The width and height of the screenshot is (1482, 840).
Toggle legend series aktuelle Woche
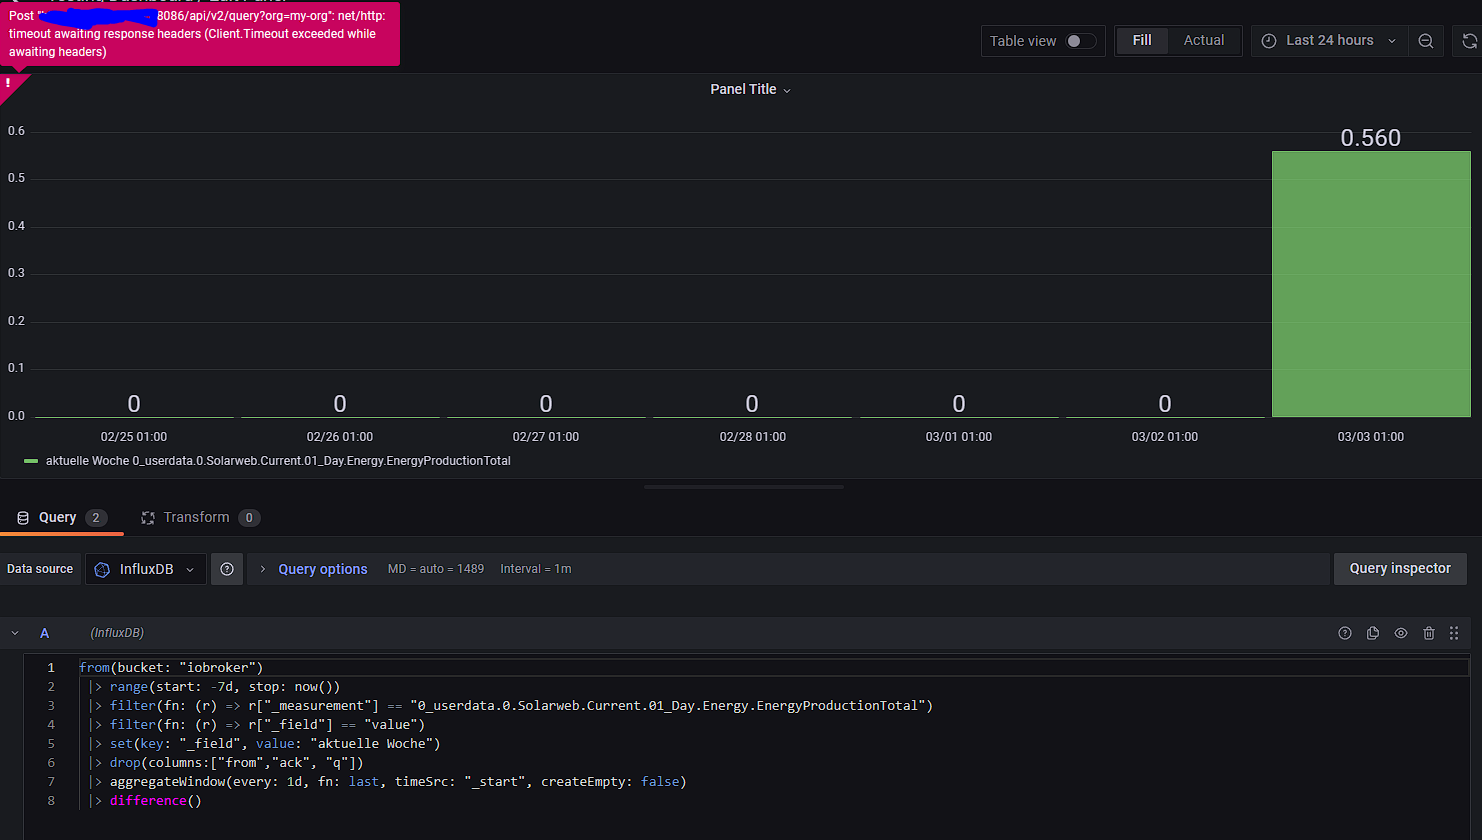[x=31, y=461]
